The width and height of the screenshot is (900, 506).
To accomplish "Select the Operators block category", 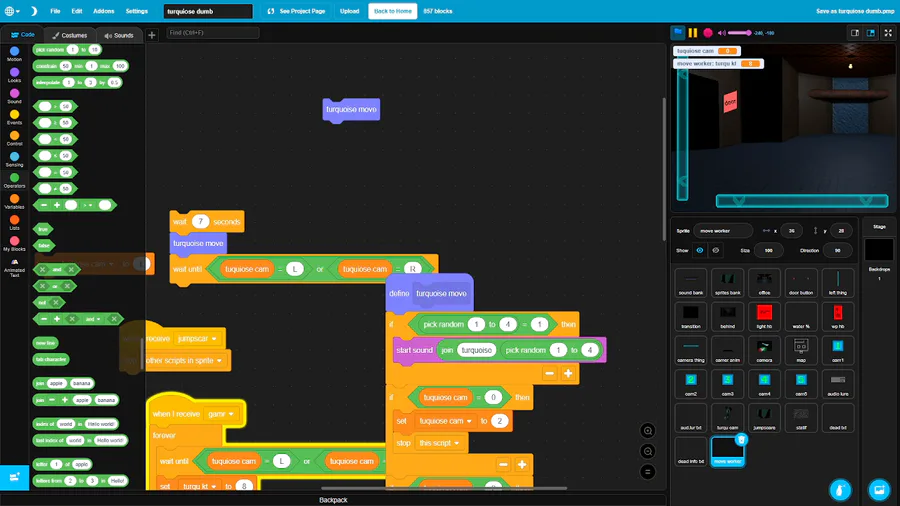I will 14,181.
